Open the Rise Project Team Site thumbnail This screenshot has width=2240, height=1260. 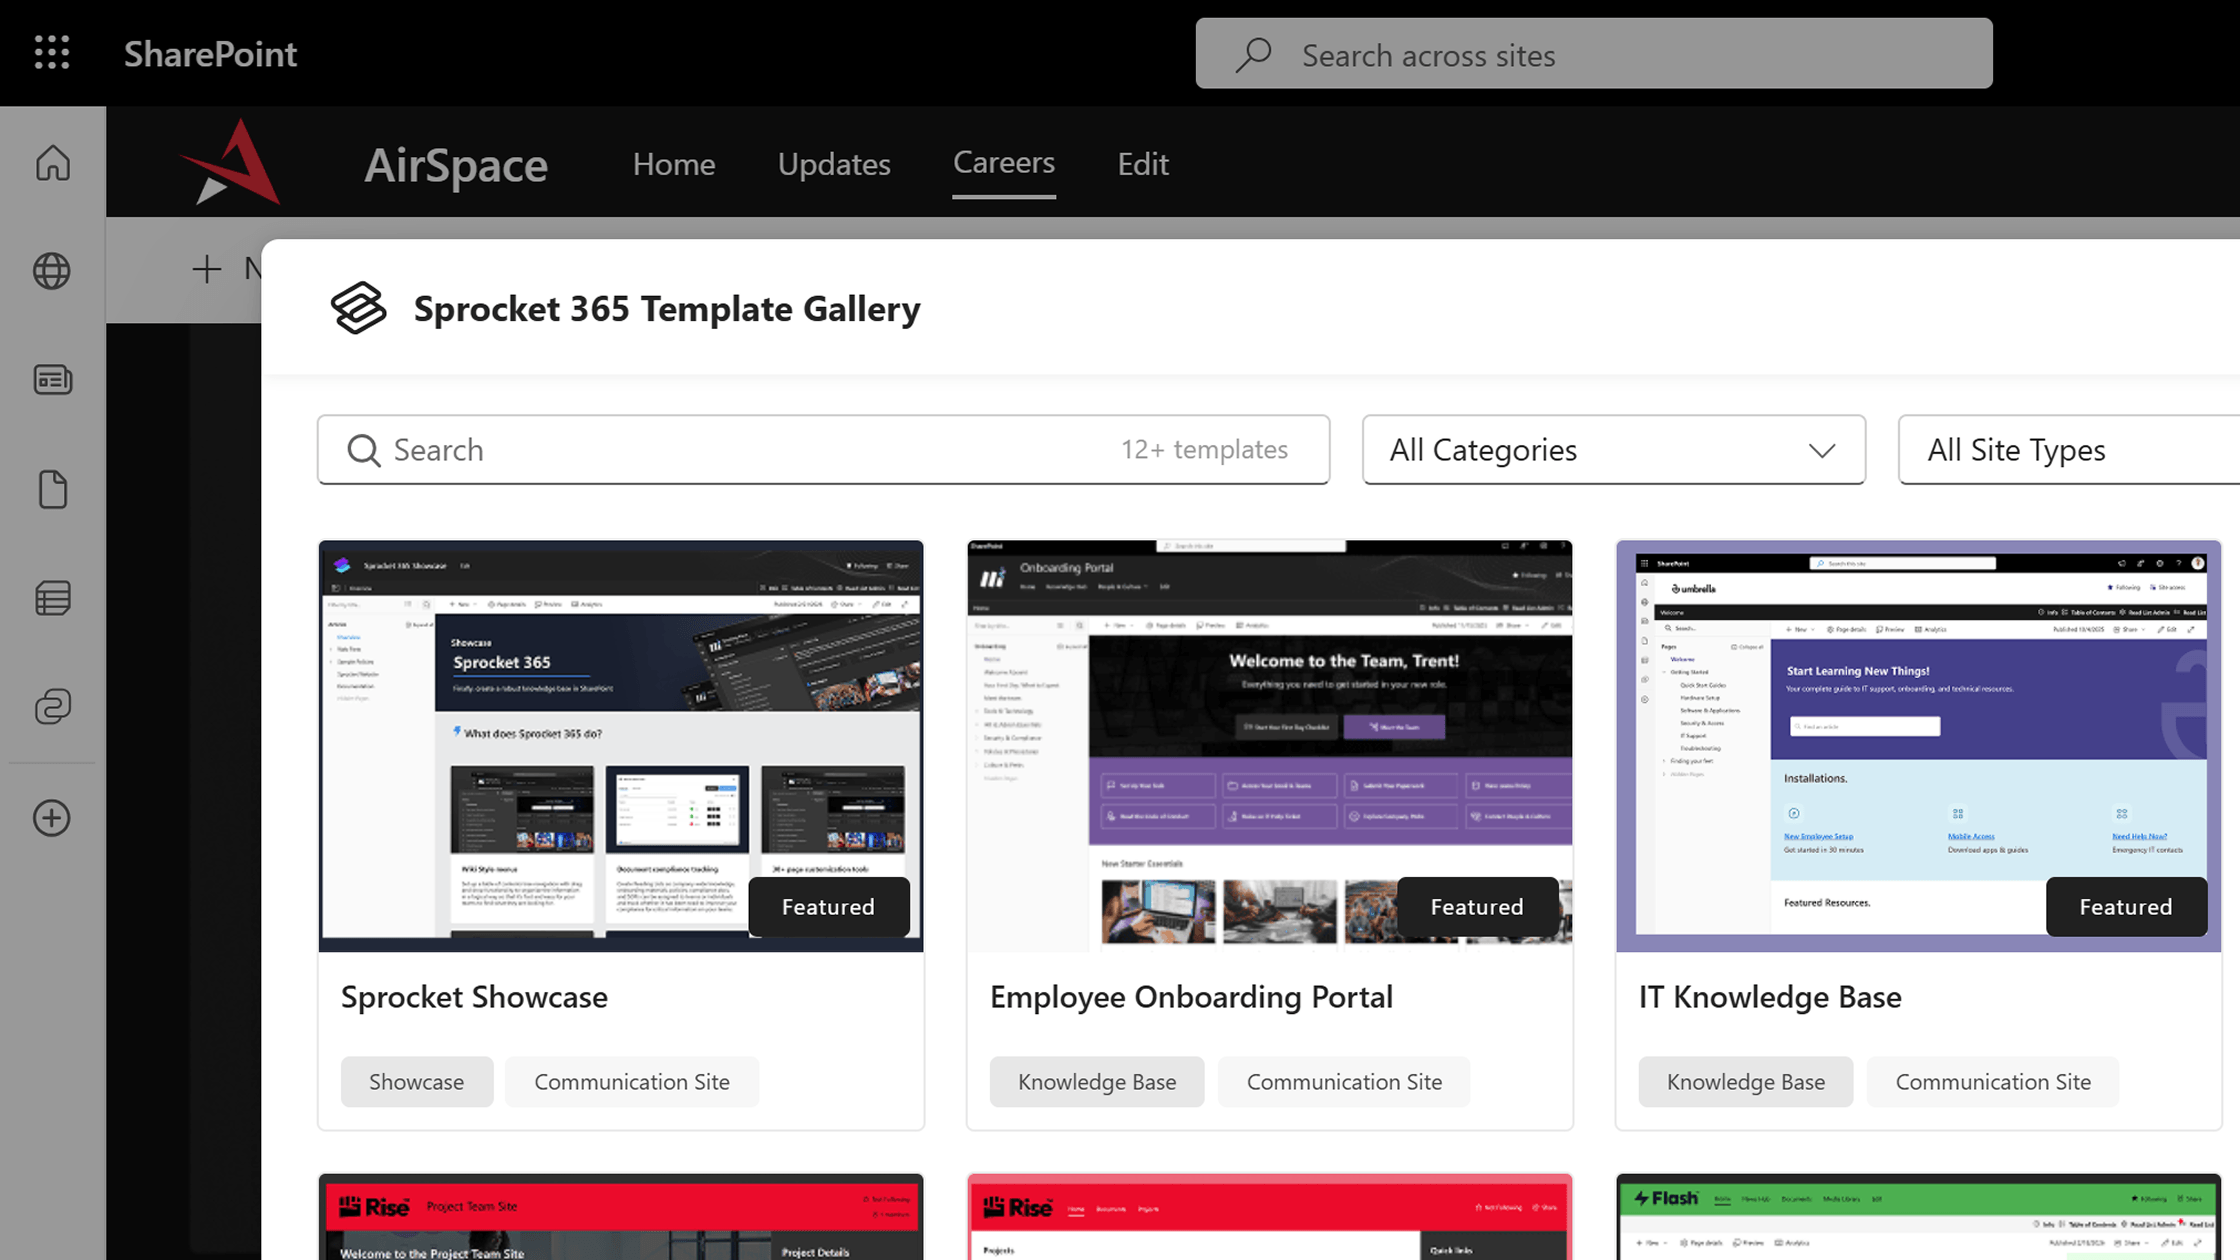pos(621,1217)
